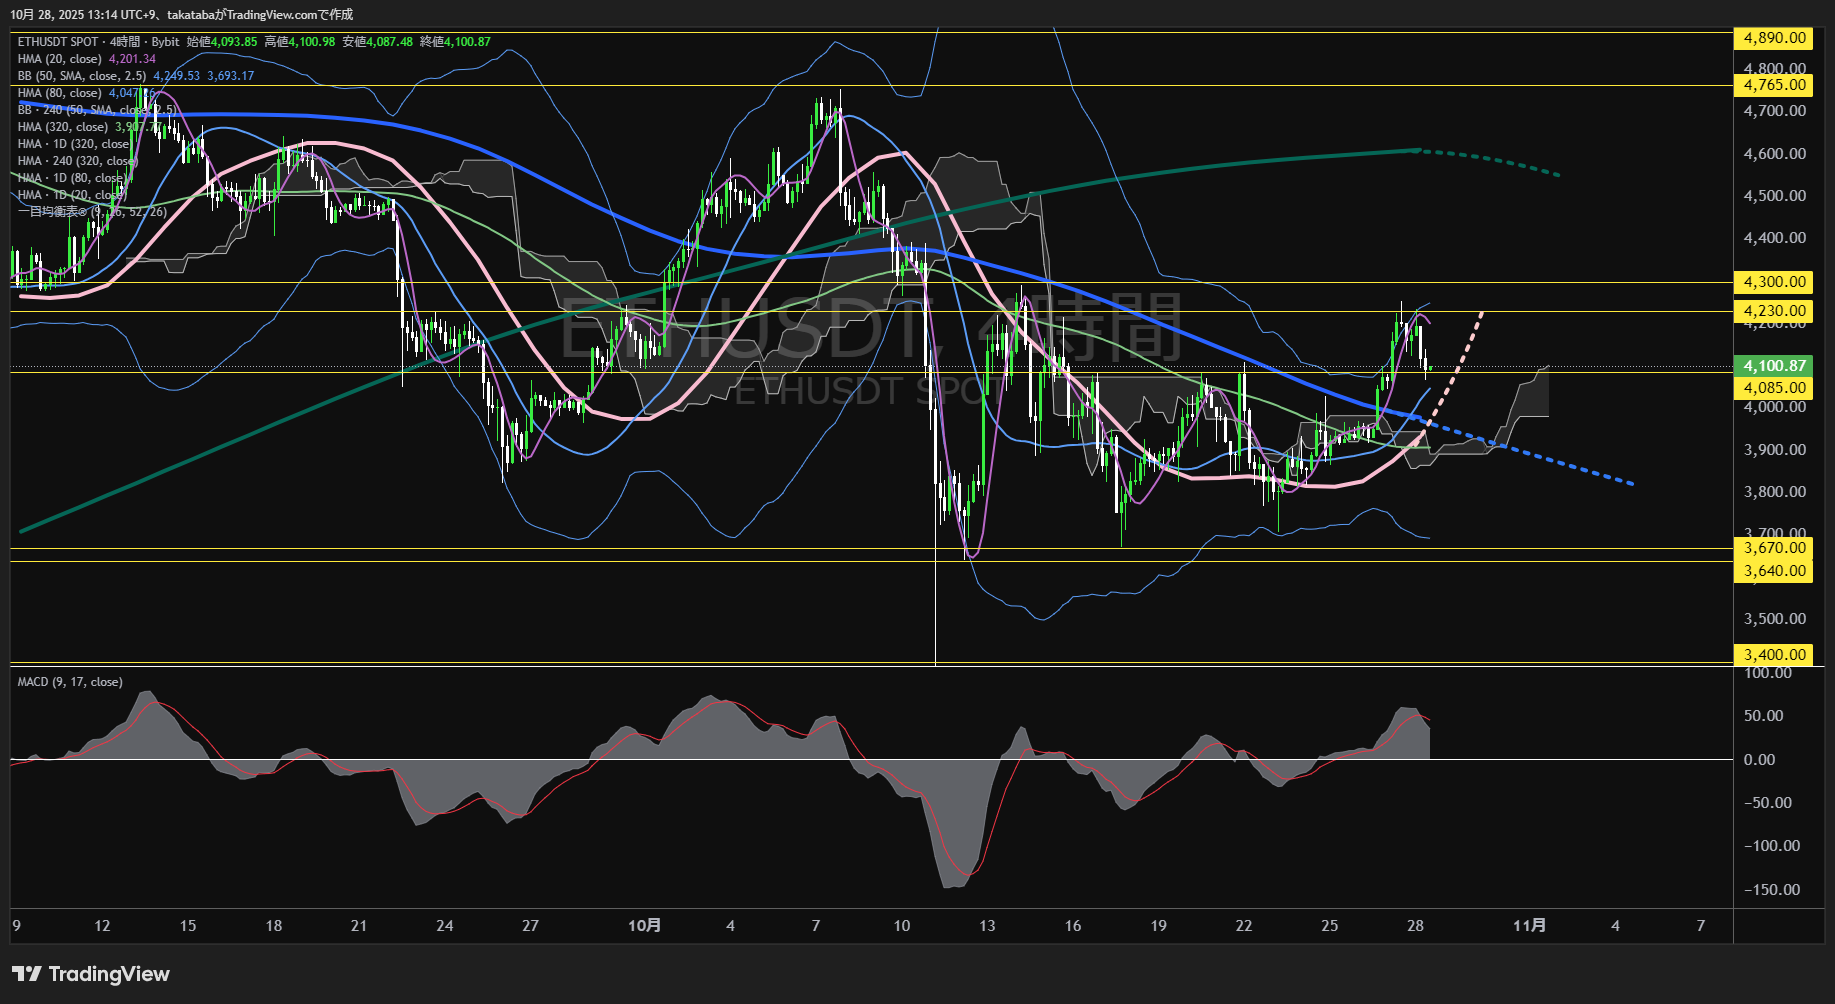This screenshot has width=1835, height=1004.
Task: Select the 4,230.00 price level label
Action: coord(1774,311)
